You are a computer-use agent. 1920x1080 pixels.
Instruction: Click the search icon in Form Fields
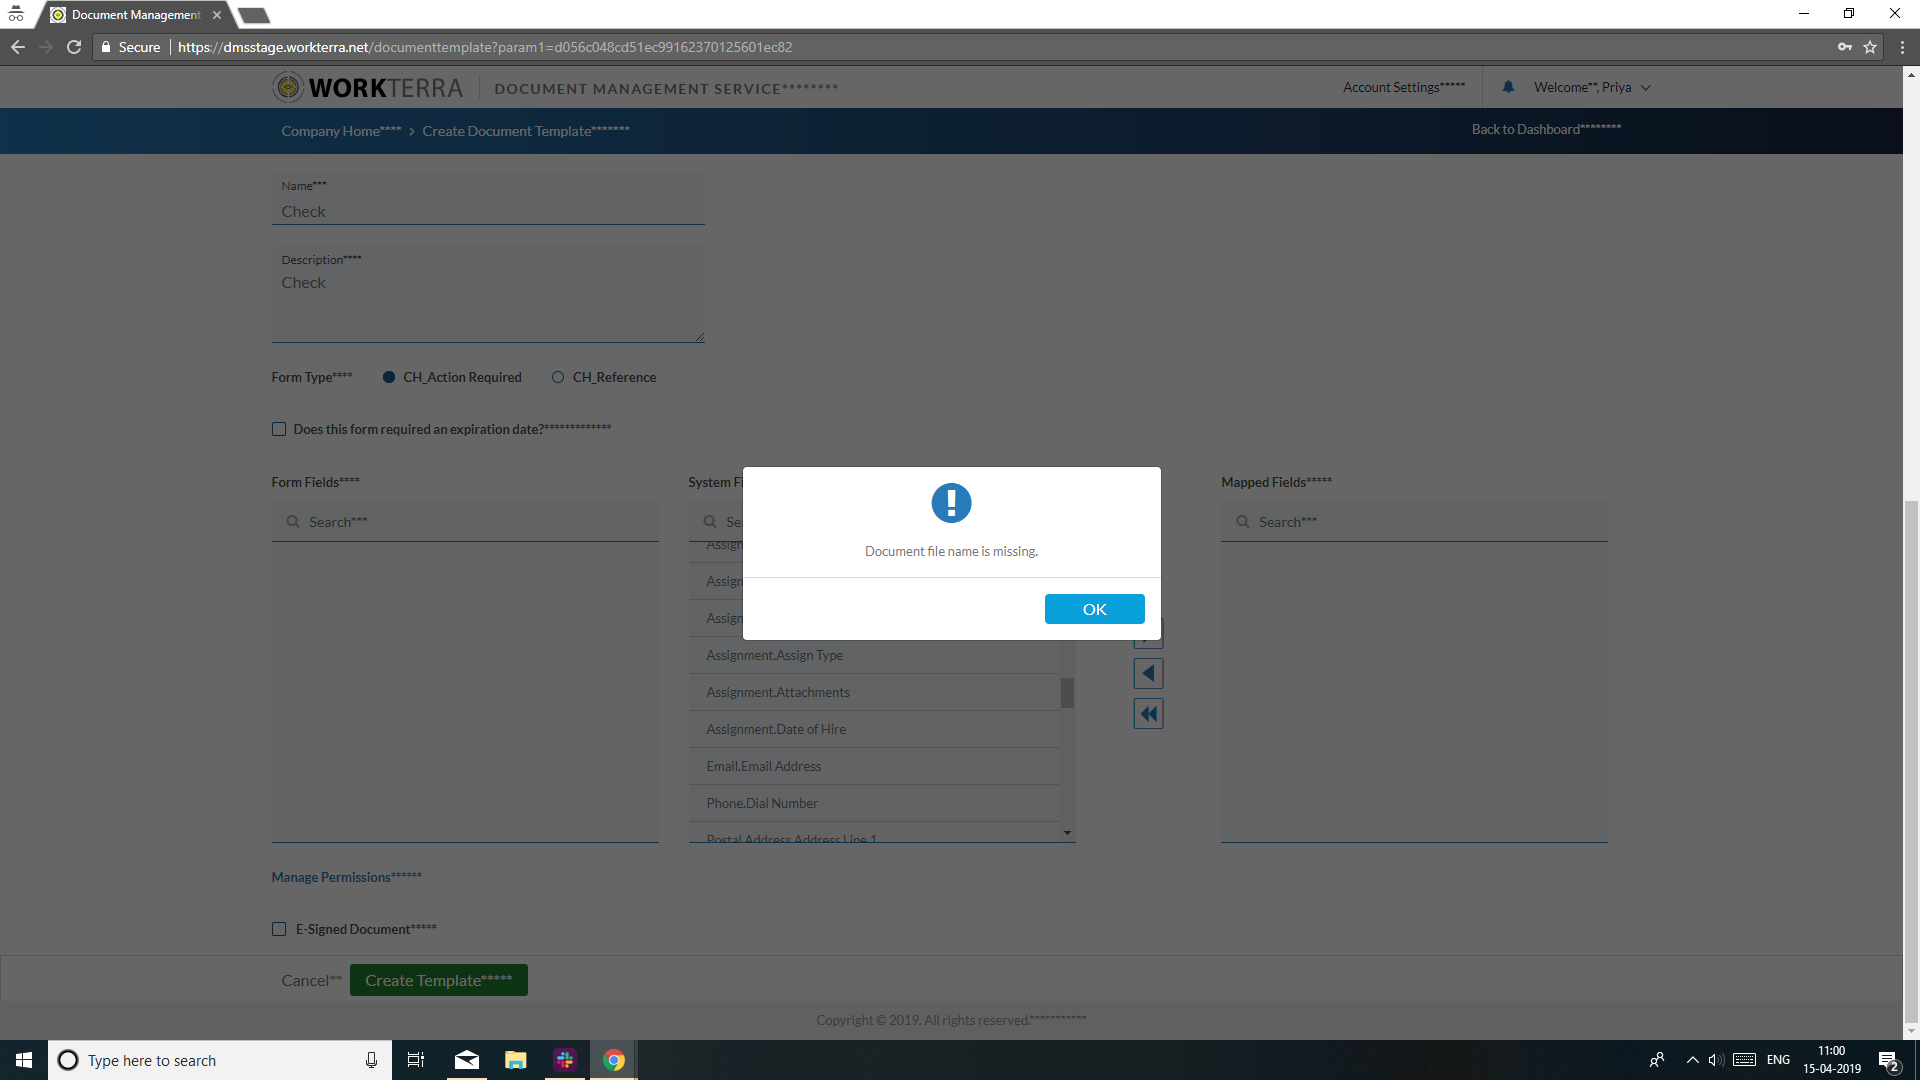(x=292, y=521)
